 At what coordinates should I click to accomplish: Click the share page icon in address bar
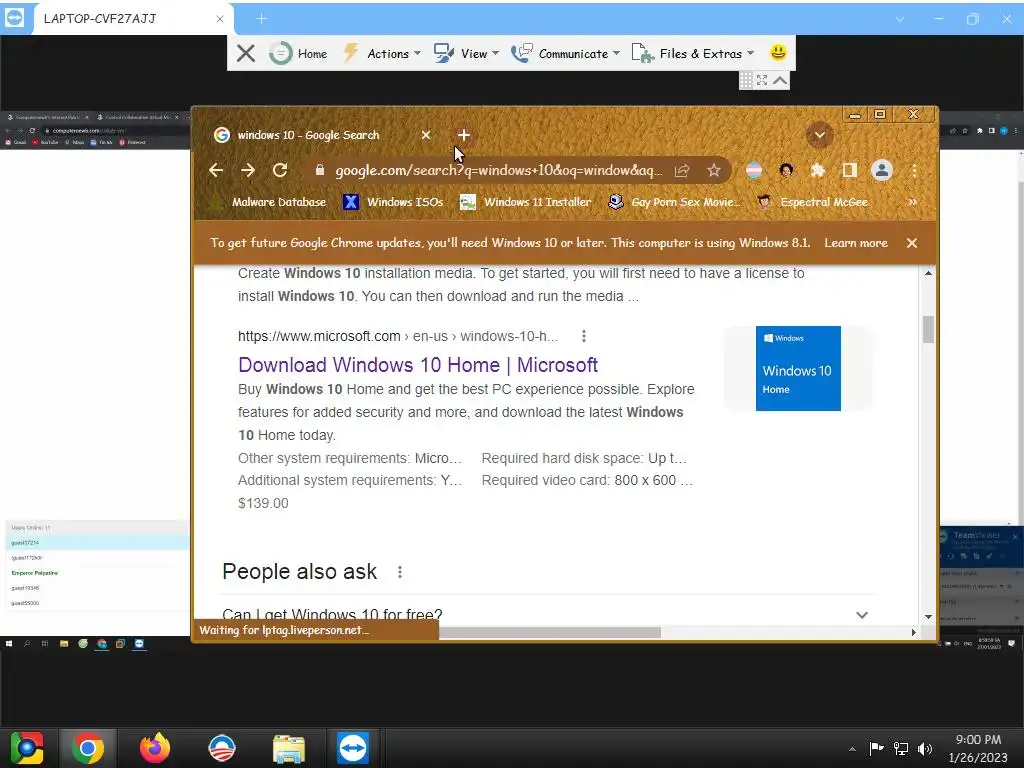tap(682, 170)
